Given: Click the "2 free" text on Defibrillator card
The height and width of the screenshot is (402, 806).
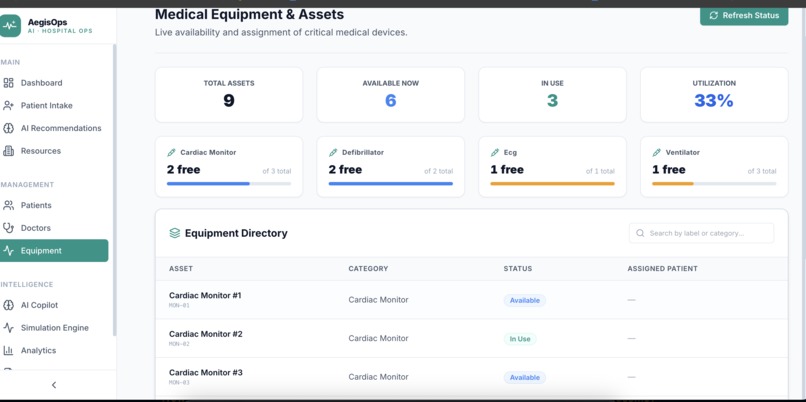Looking at the screenshot, I should pos(345,170).
